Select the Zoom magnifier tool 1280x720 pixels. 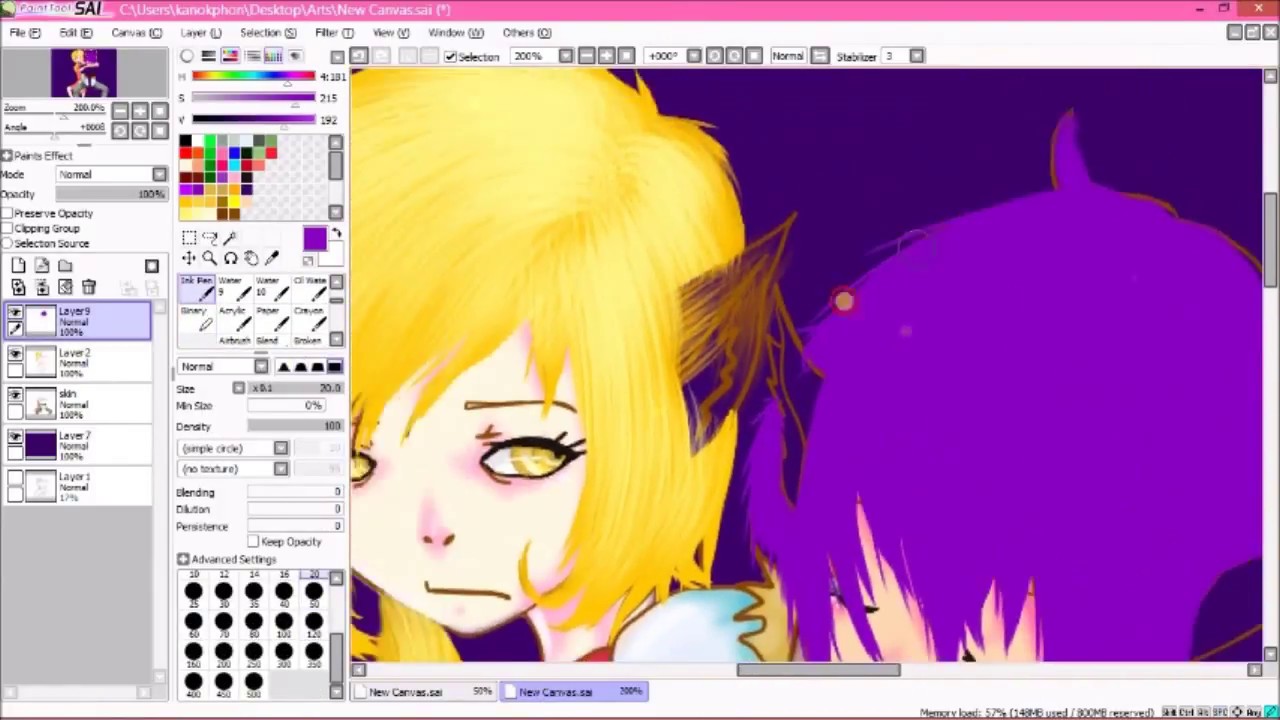pos(210,258)
